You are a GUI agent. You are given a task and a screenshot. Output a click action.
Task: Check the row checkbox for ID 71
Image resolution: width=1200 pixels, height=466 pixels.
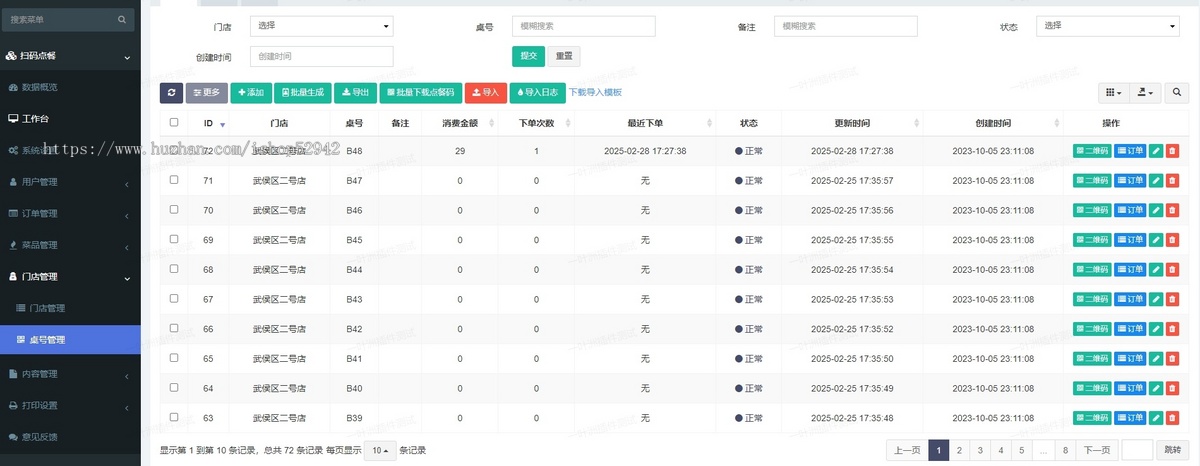tap(174, 180)
